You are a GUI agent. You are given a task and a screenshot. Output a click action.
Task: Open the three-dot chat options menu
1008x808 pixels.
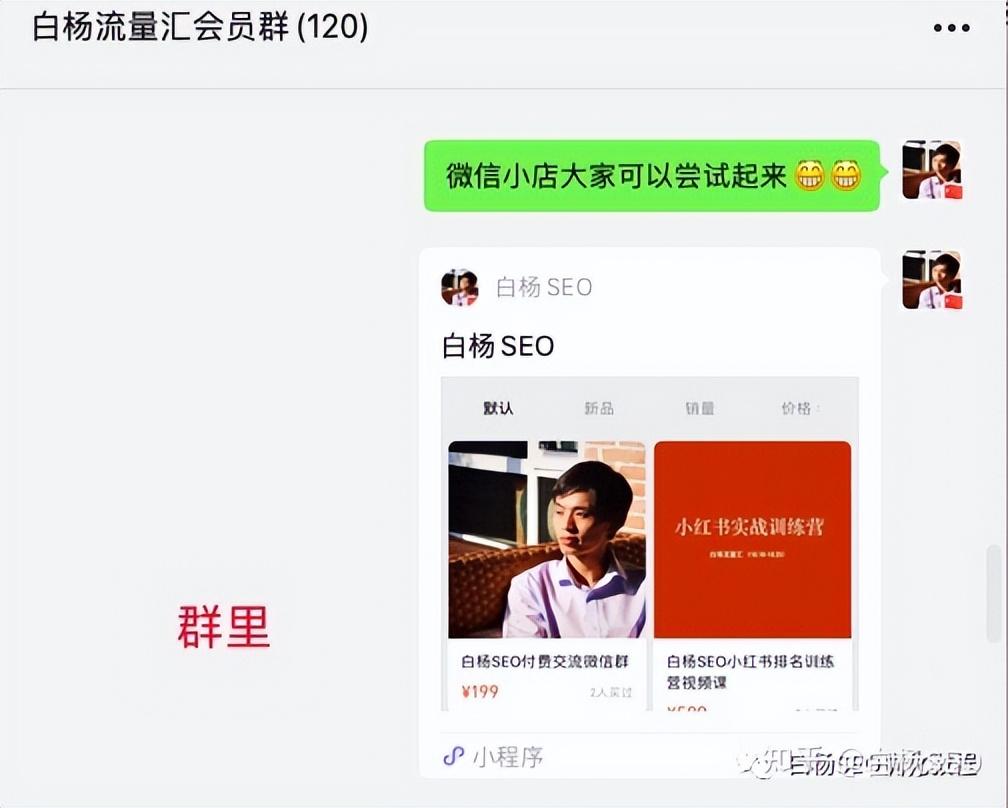click(x=951, y=28)
